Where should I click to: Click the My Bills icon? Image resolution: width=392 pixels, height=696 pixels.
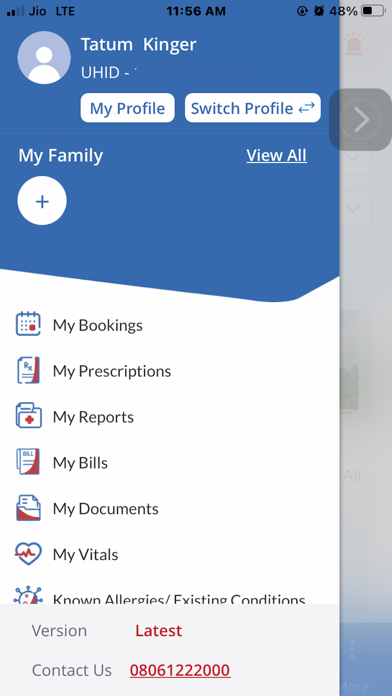28,462
